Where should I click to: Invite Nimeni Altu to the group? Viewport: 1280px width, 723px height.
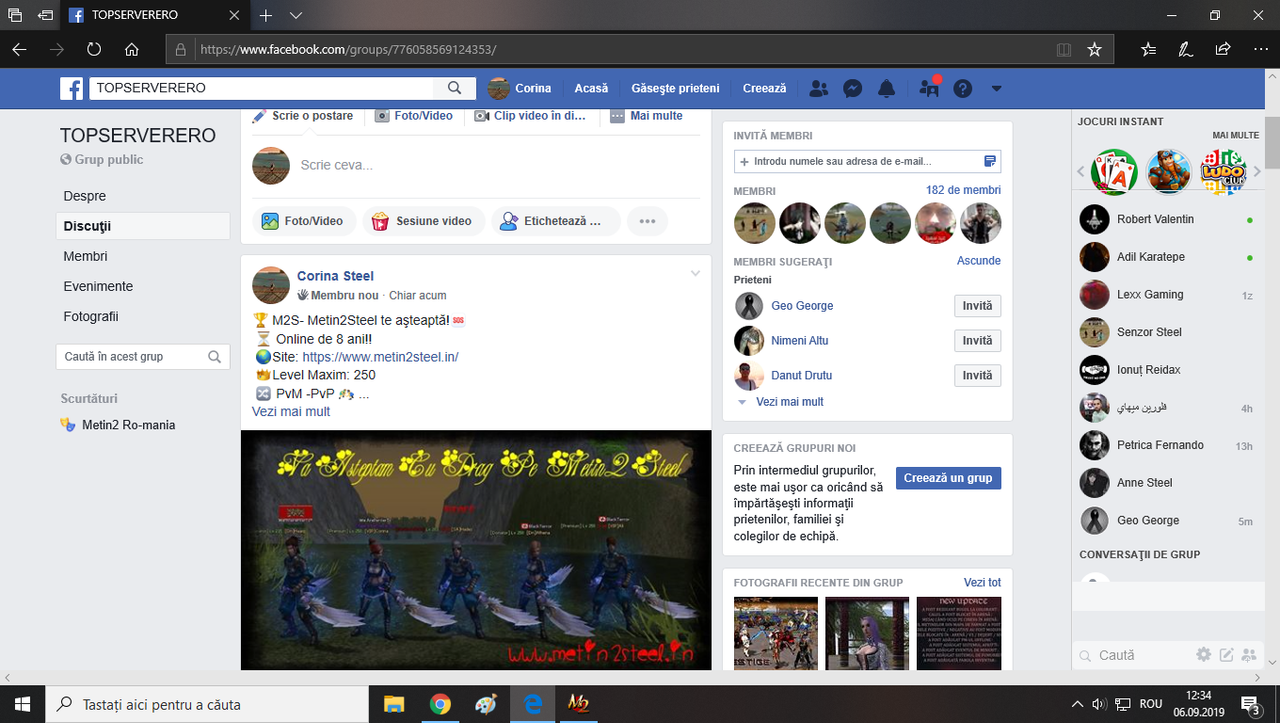[977, 341]
